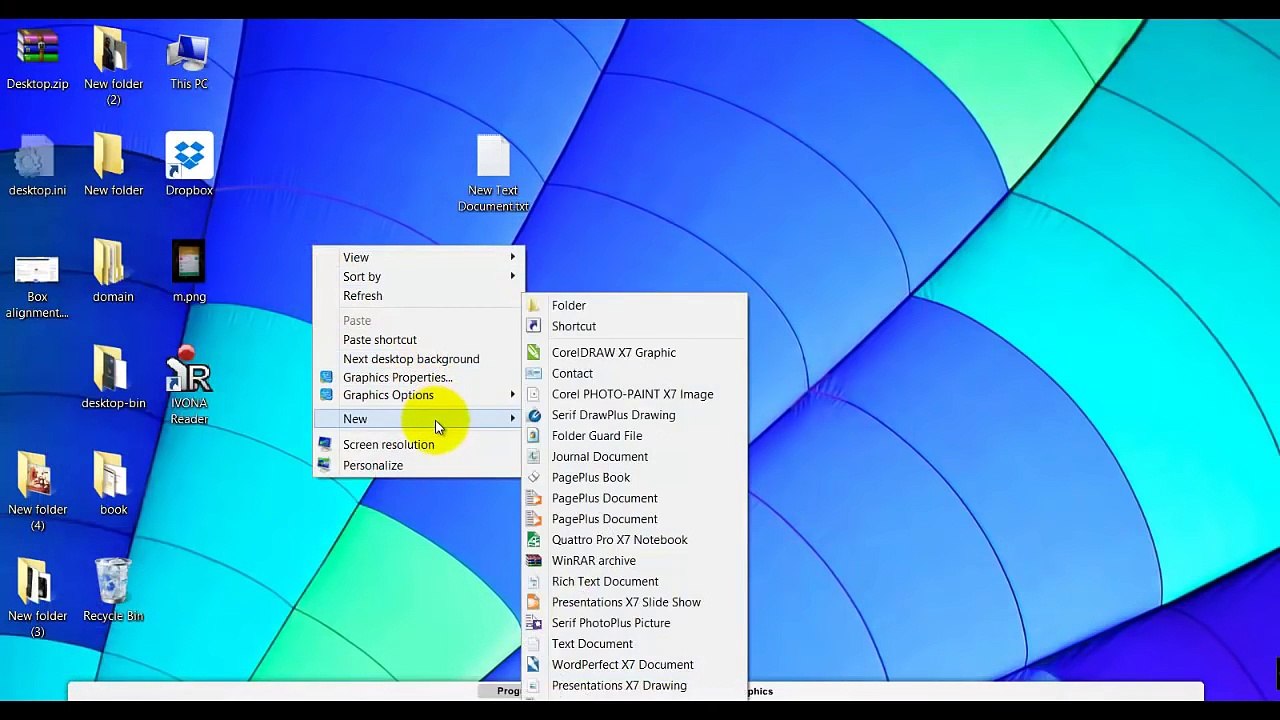Click the Quattro Pro X7 Notebook icon

tap(534, 539)
